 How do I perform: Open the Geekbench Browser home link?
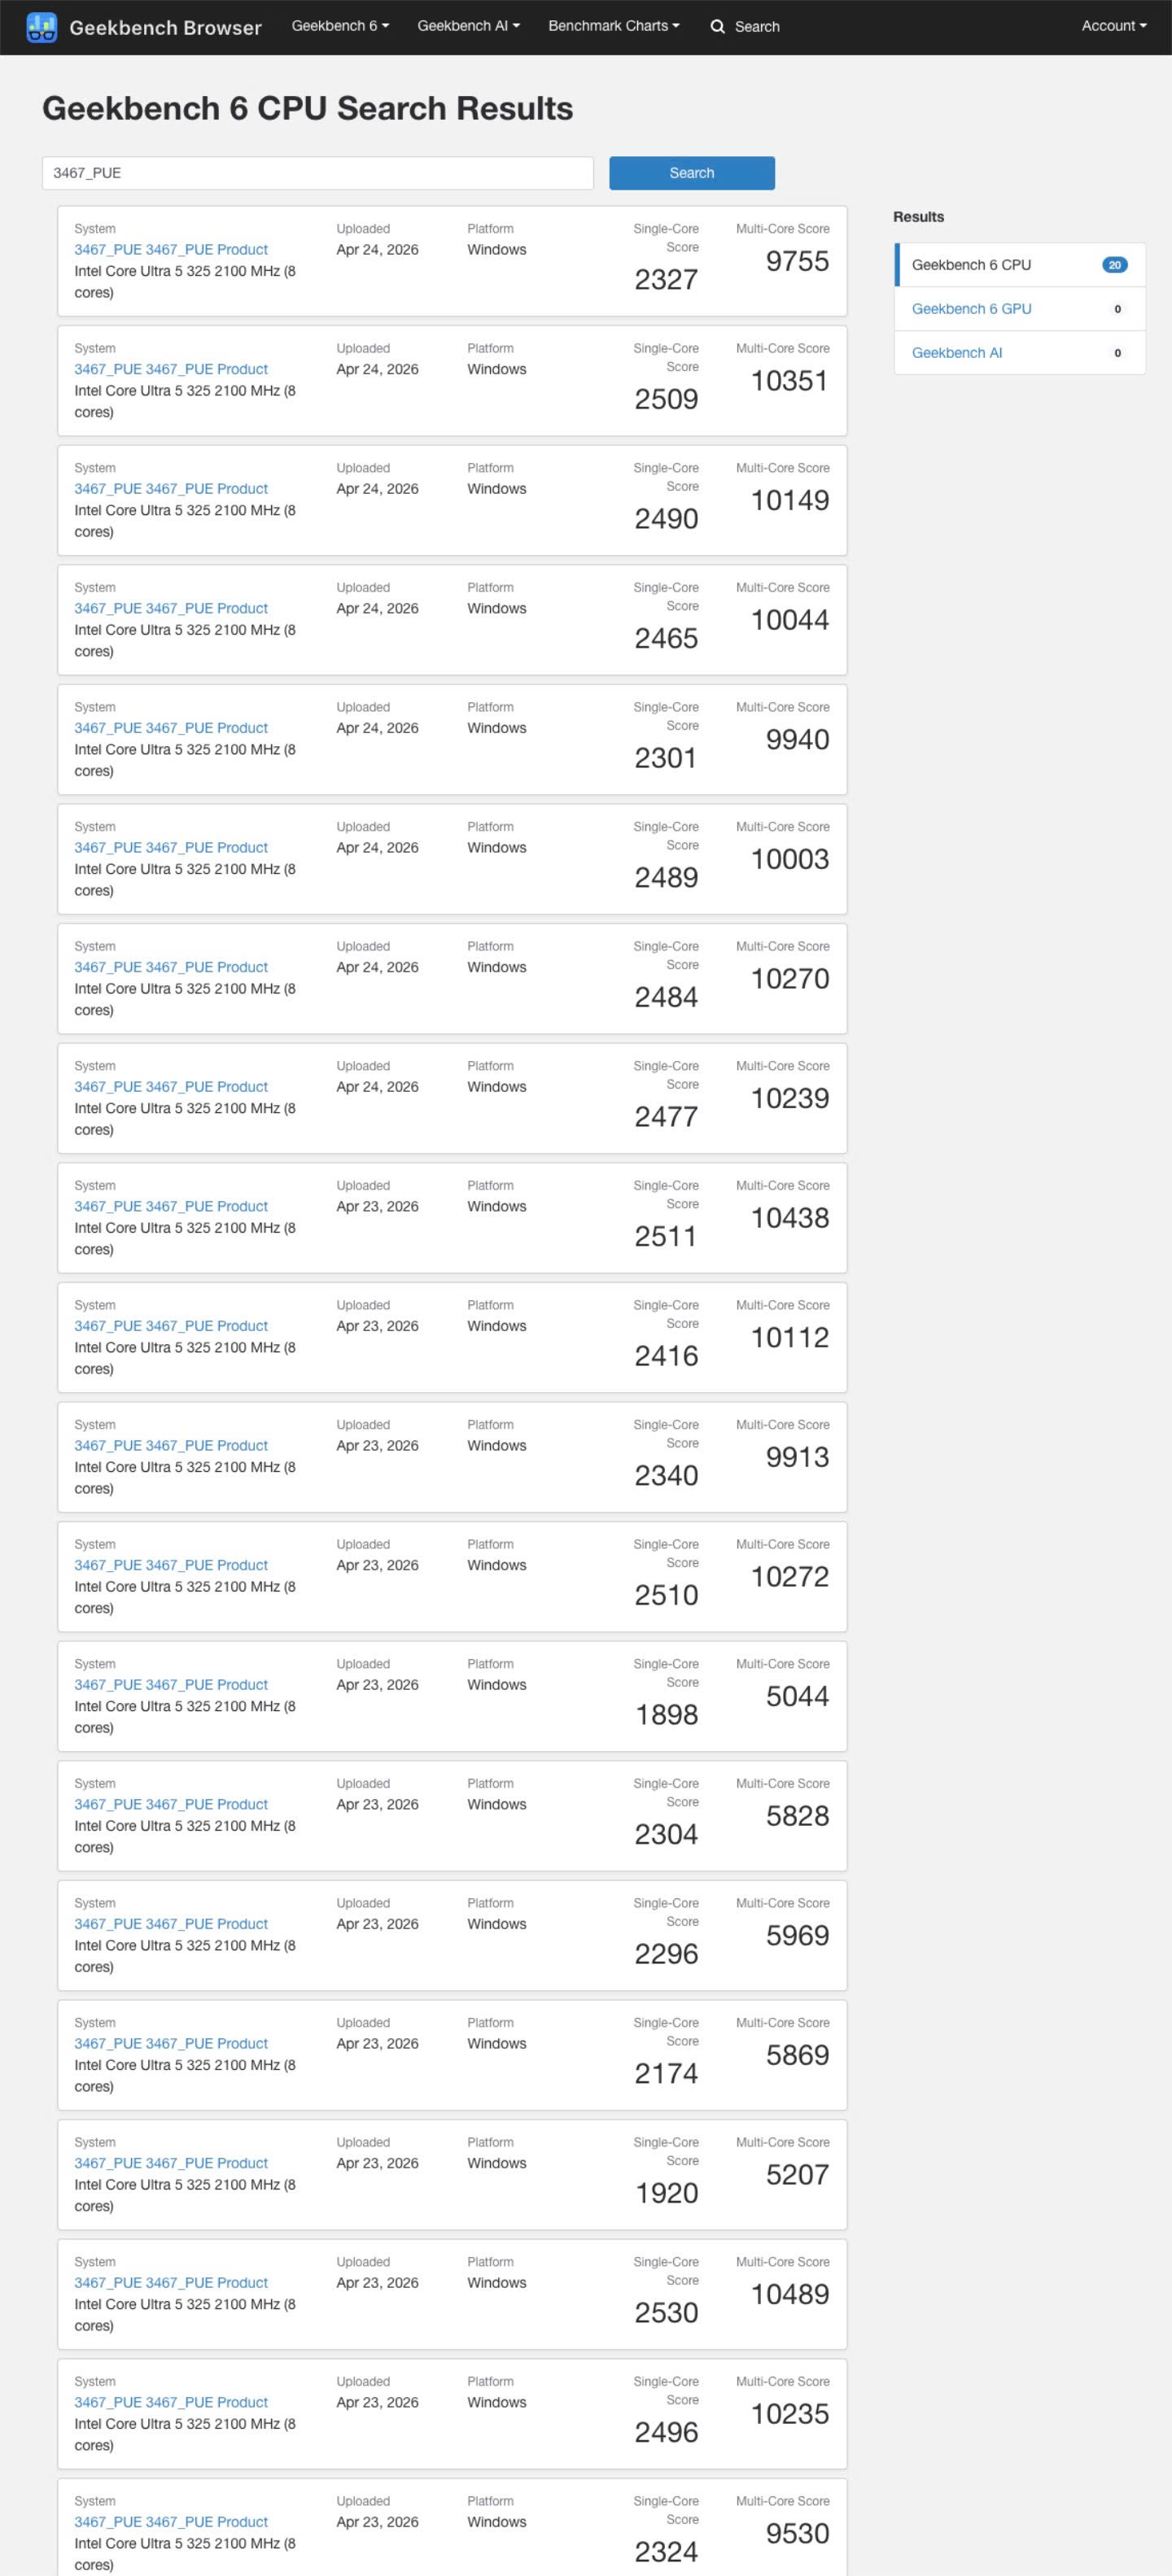165,27
